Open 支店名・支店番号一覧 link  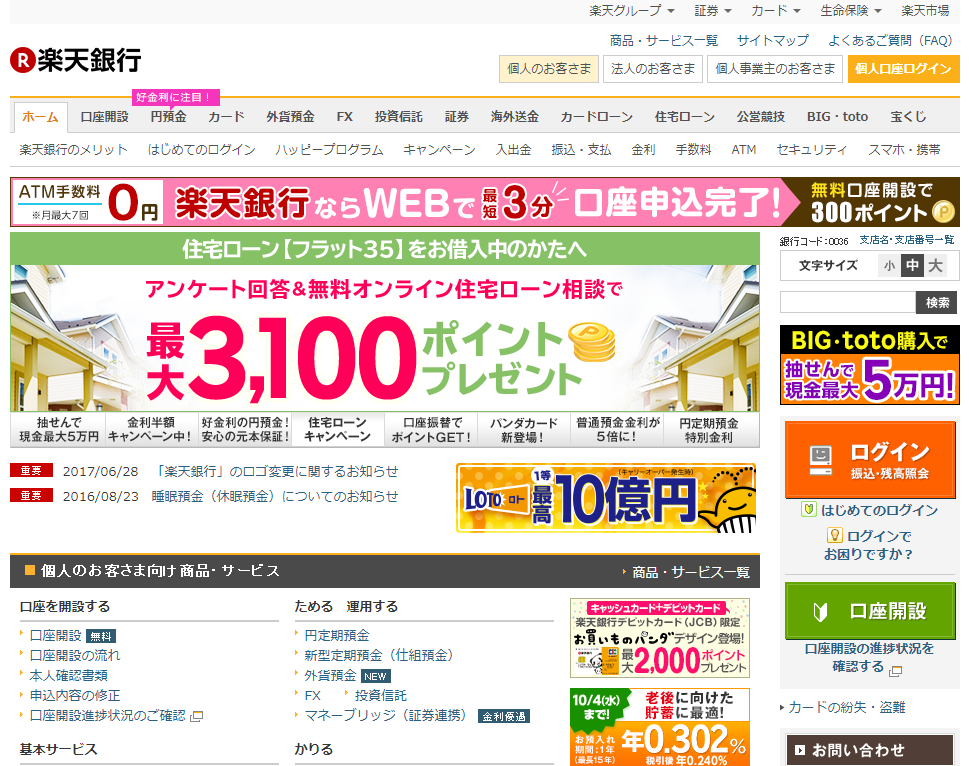coord(907,240)
